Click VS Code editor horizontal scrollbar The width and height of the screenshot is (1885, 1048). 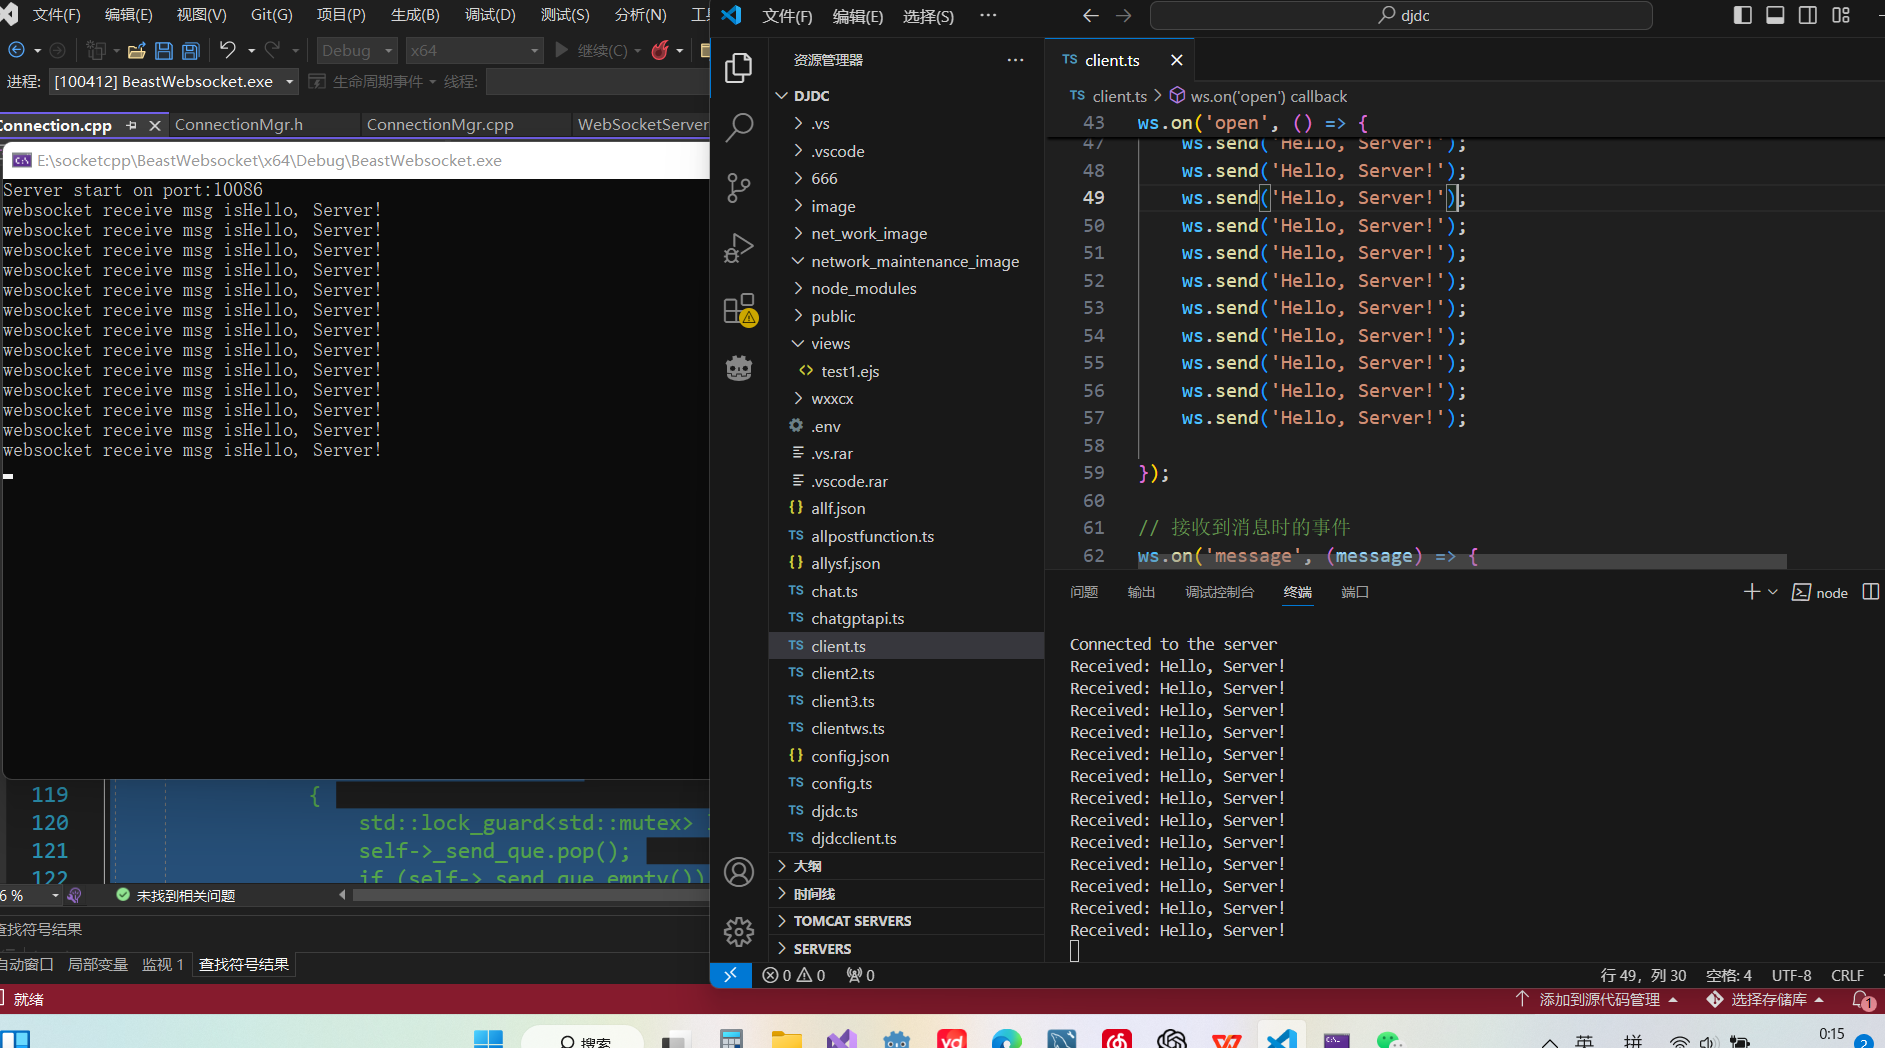pos(1462,561)
